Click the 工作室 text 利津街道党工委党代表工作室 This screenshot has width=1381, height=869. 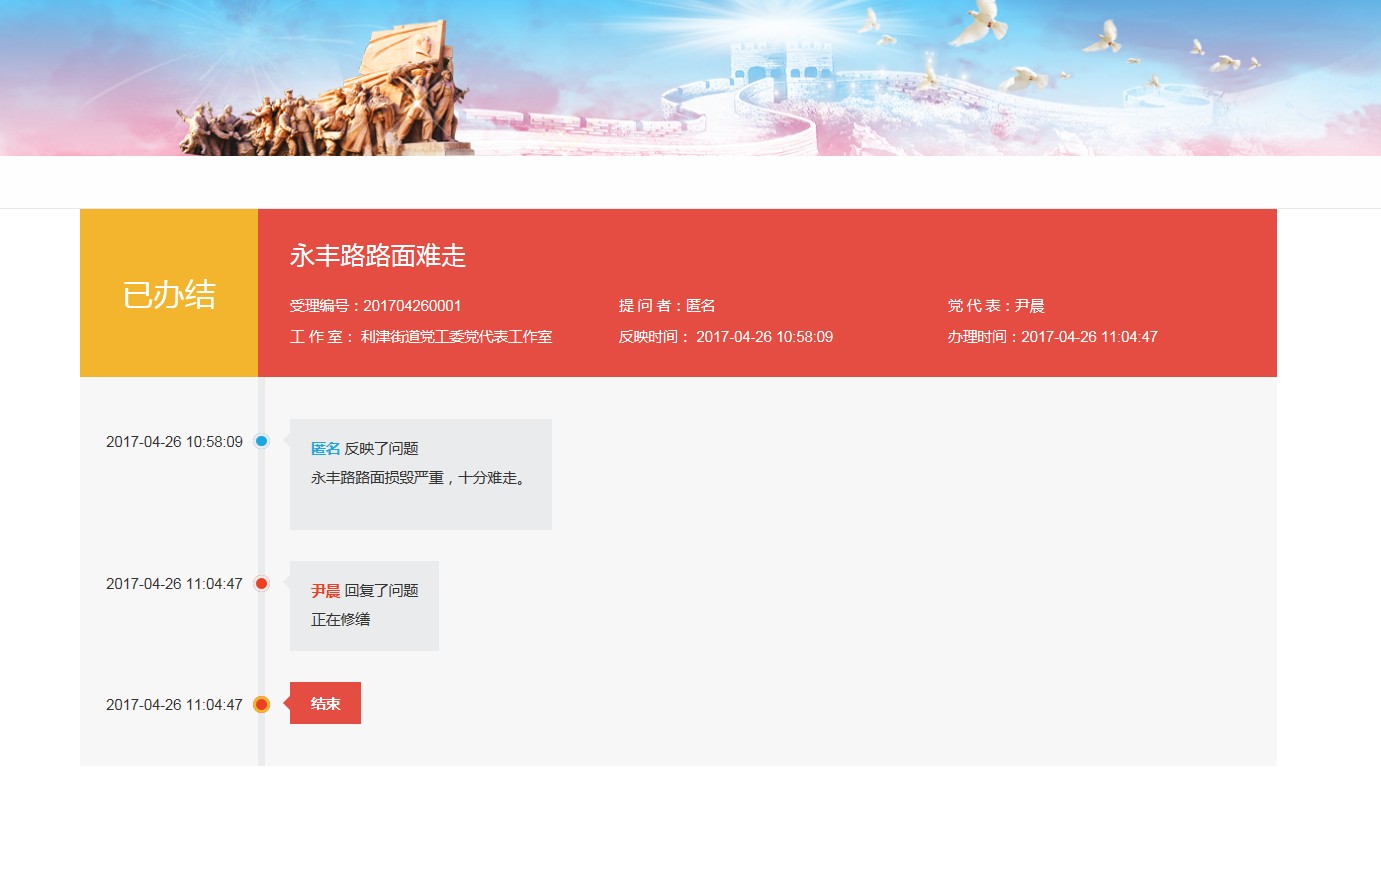point(456,337)
